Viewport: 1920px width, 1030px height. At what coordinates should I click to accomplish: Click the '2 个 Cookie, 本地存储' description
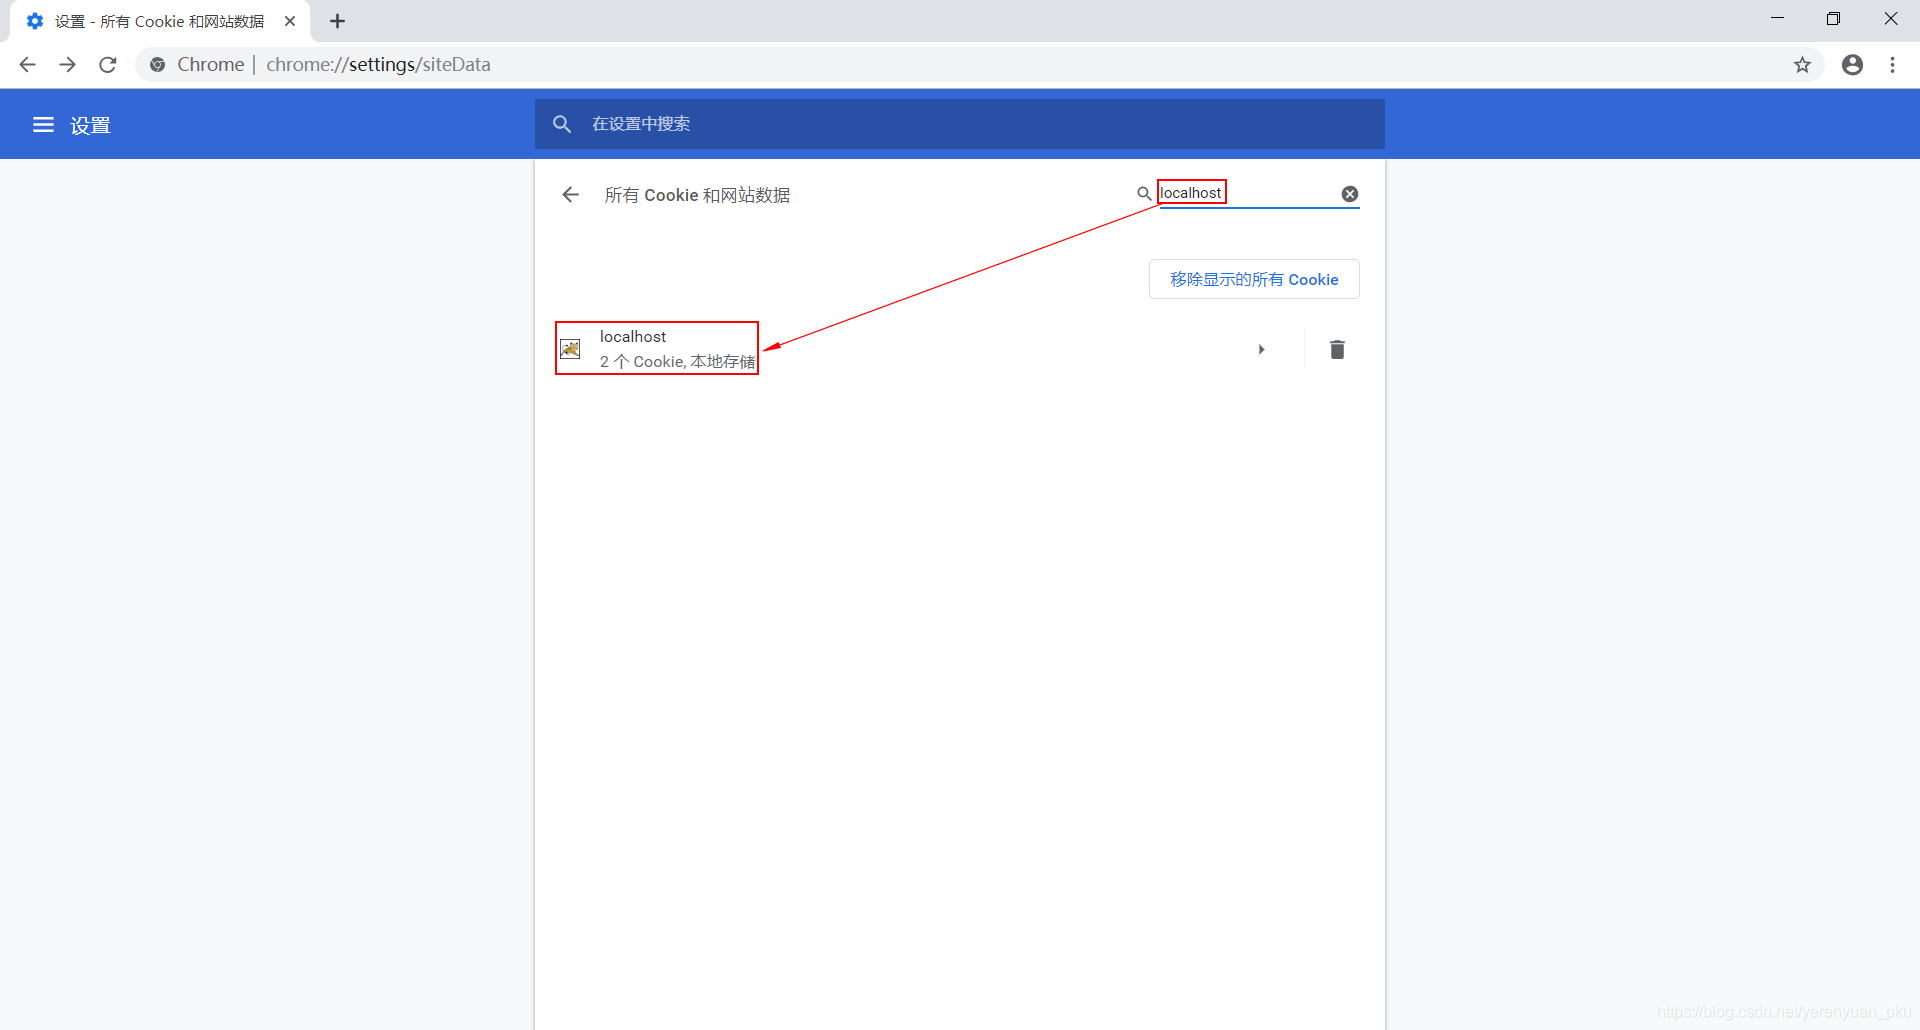[677, 362]
